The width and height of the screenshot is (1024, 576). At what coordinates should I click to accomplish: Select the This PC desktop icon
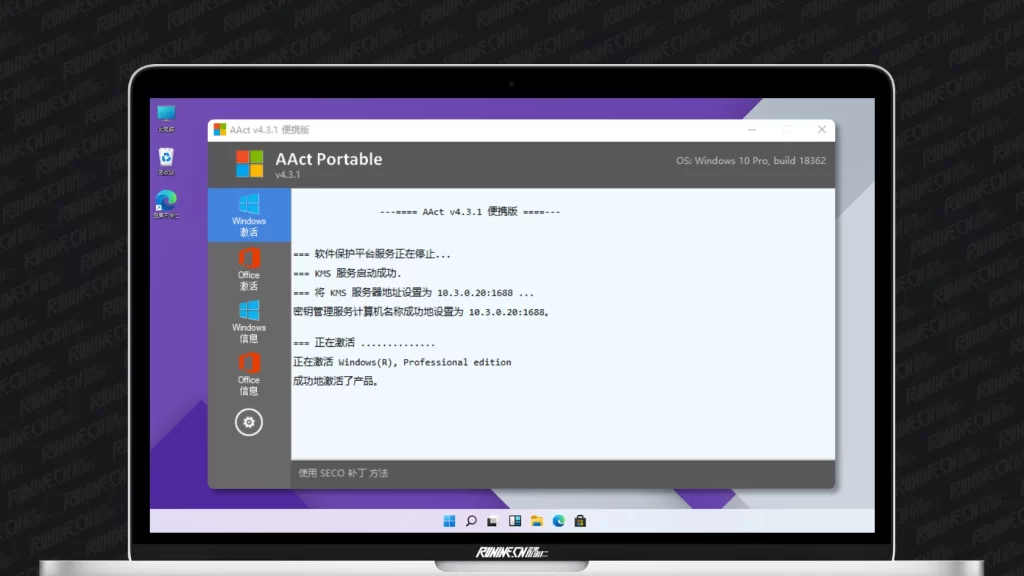166,117
